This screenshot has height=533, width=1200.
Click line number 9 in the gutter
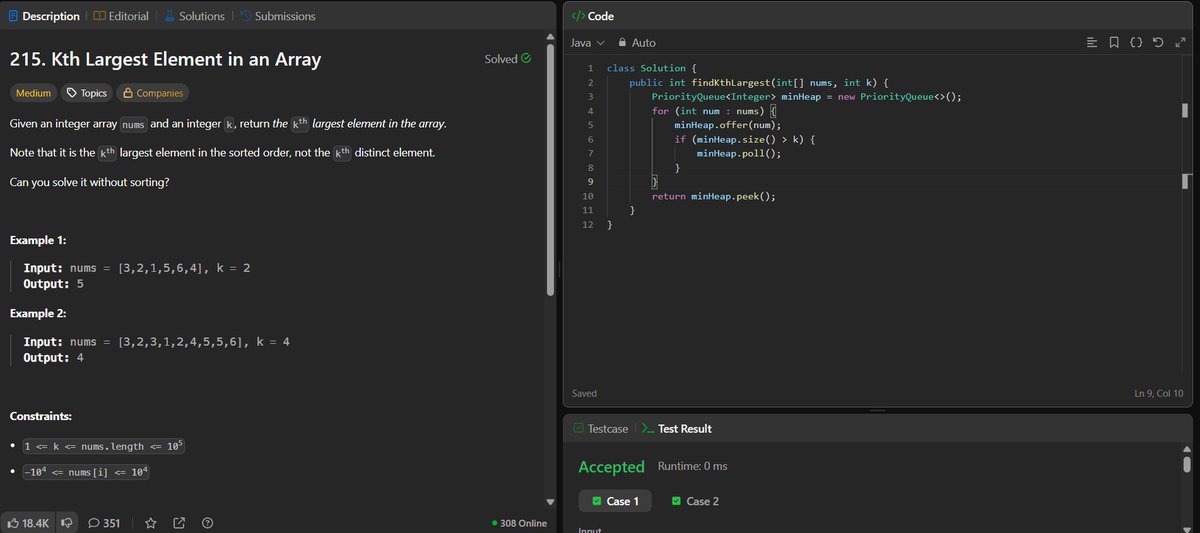pos(589,182)
